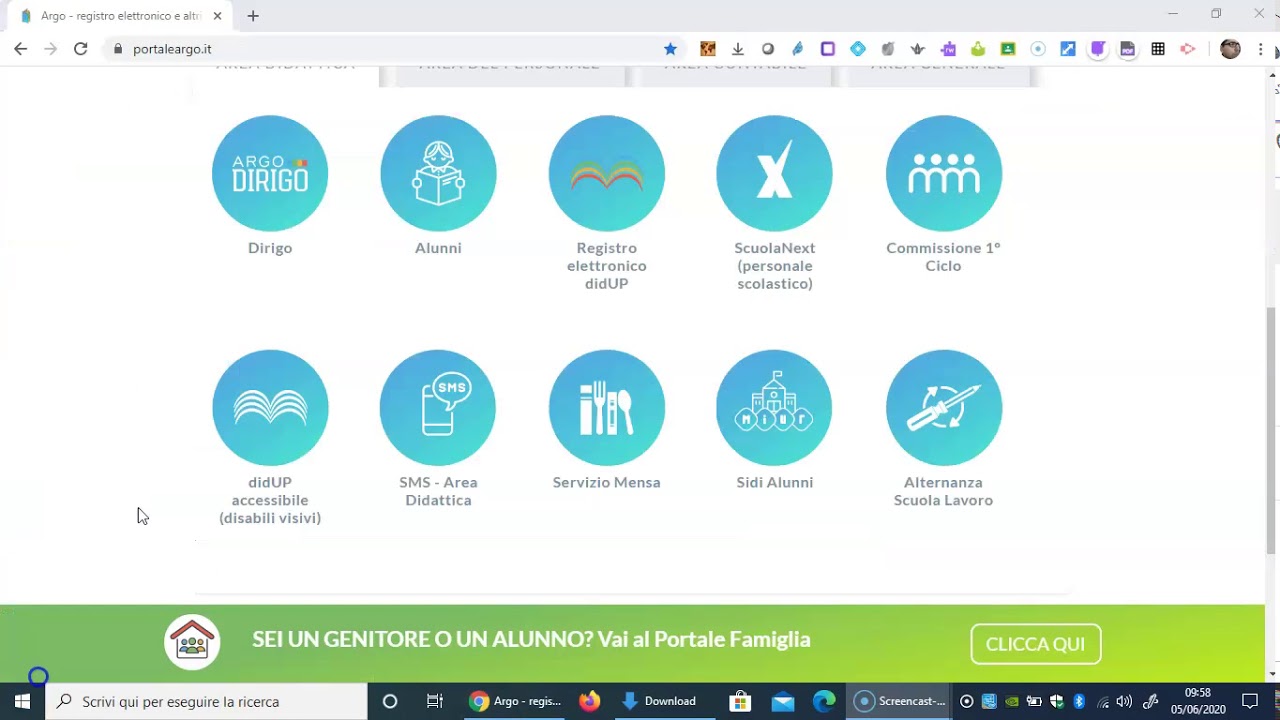Click the purple square extension icon
Screen dimensions: 1280x720
click(828, 49)
